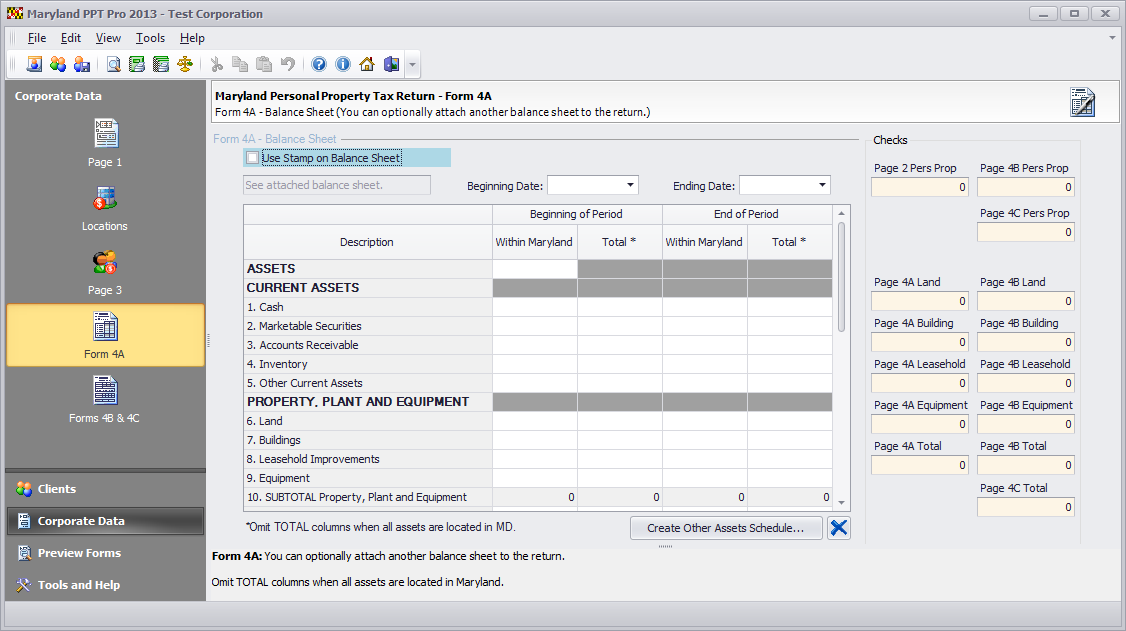
Task: Click the exit door toolbar icon
Action: (391, 64)
